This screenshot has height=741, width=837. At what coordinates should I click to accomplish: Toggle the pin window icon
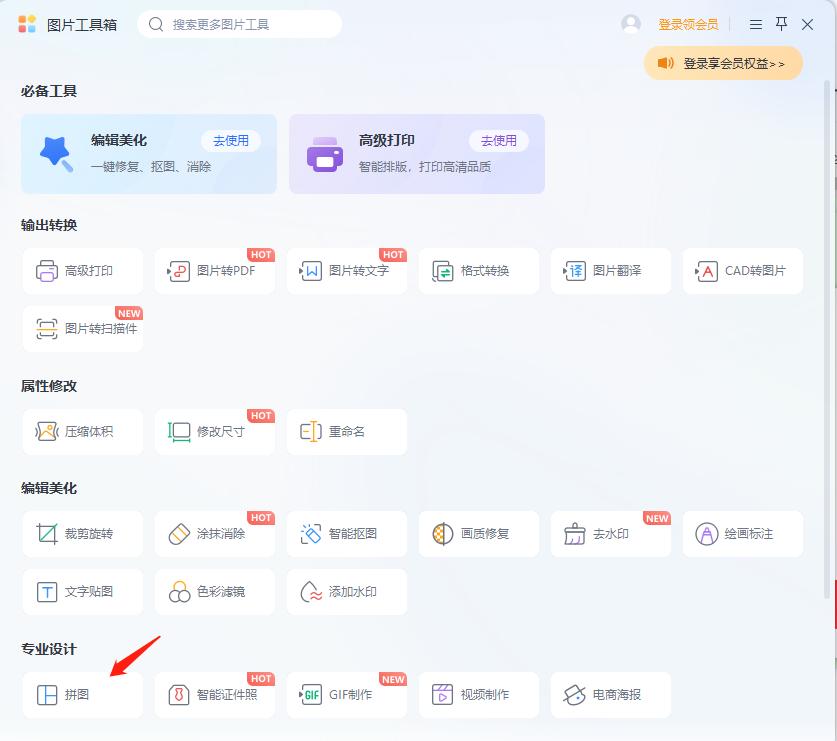coord(781,24)
